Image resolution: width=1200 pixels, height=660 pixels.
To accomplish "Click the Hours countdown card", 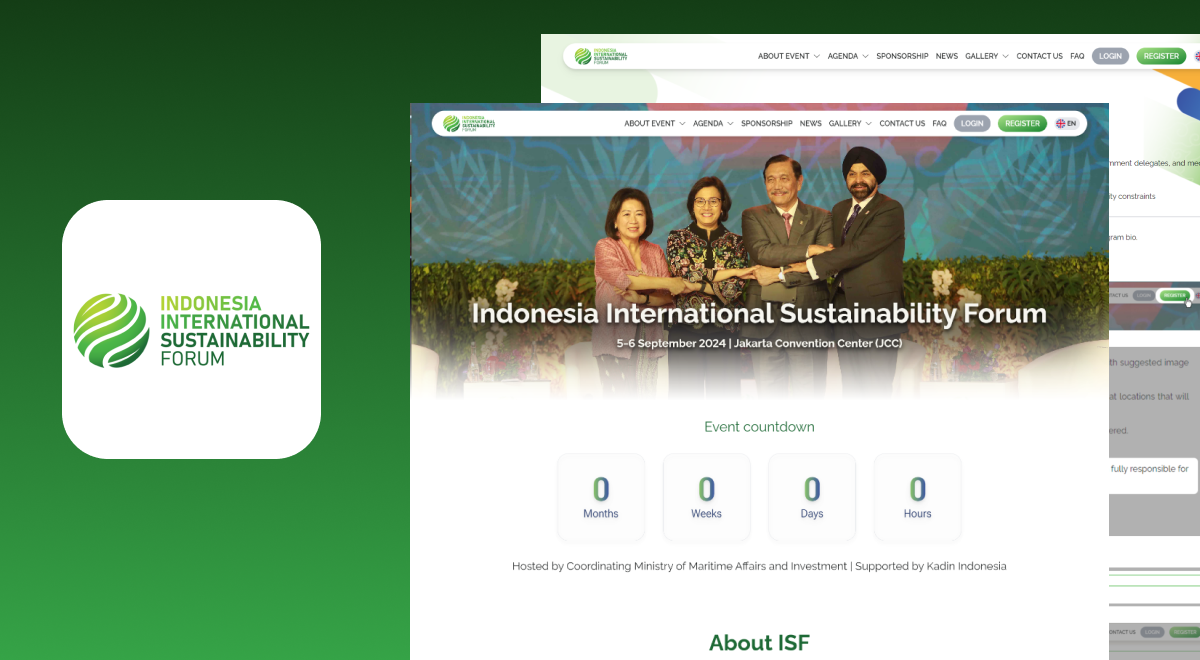I will (917, 497).
